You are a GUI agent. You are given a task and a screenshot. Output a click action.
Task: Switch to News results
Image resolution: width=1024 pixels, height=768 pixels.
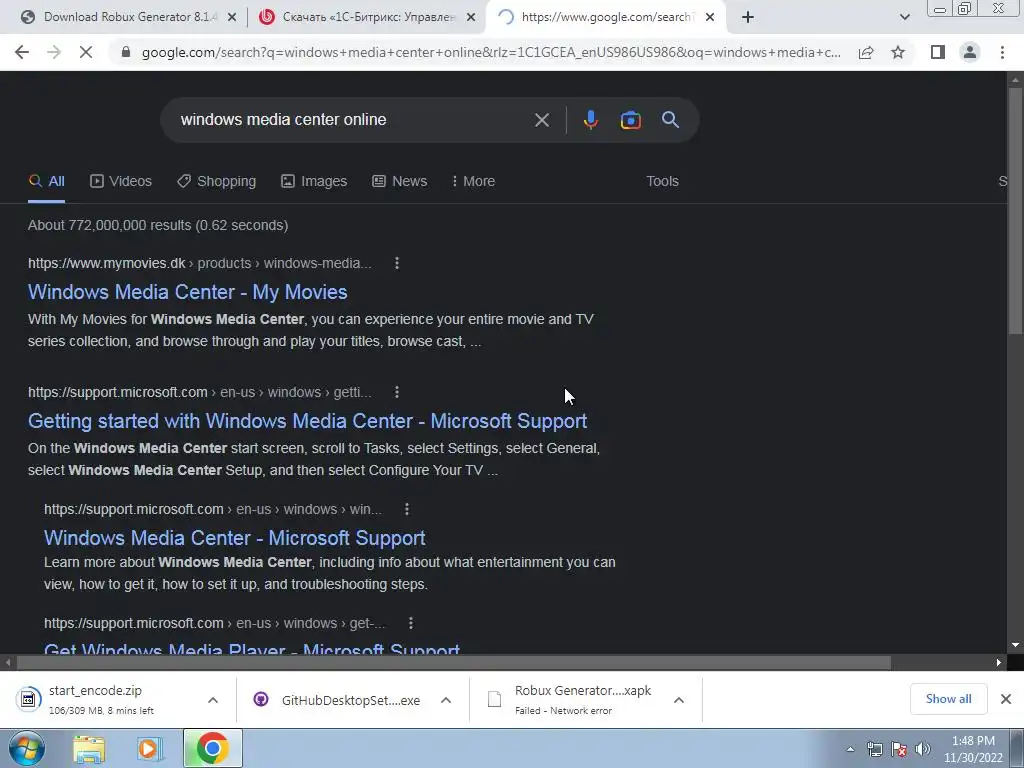point(400,181)
